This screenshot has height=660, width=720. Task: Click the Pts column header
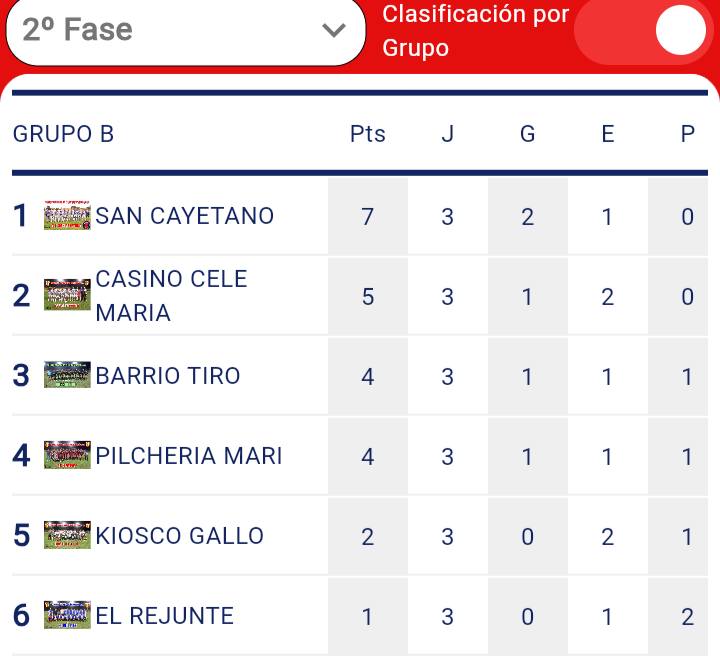368,134
